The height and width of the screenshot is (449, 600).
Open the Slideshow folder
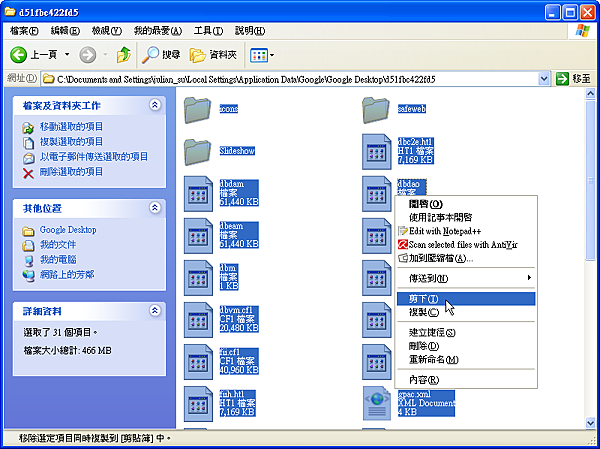(197, 152)
